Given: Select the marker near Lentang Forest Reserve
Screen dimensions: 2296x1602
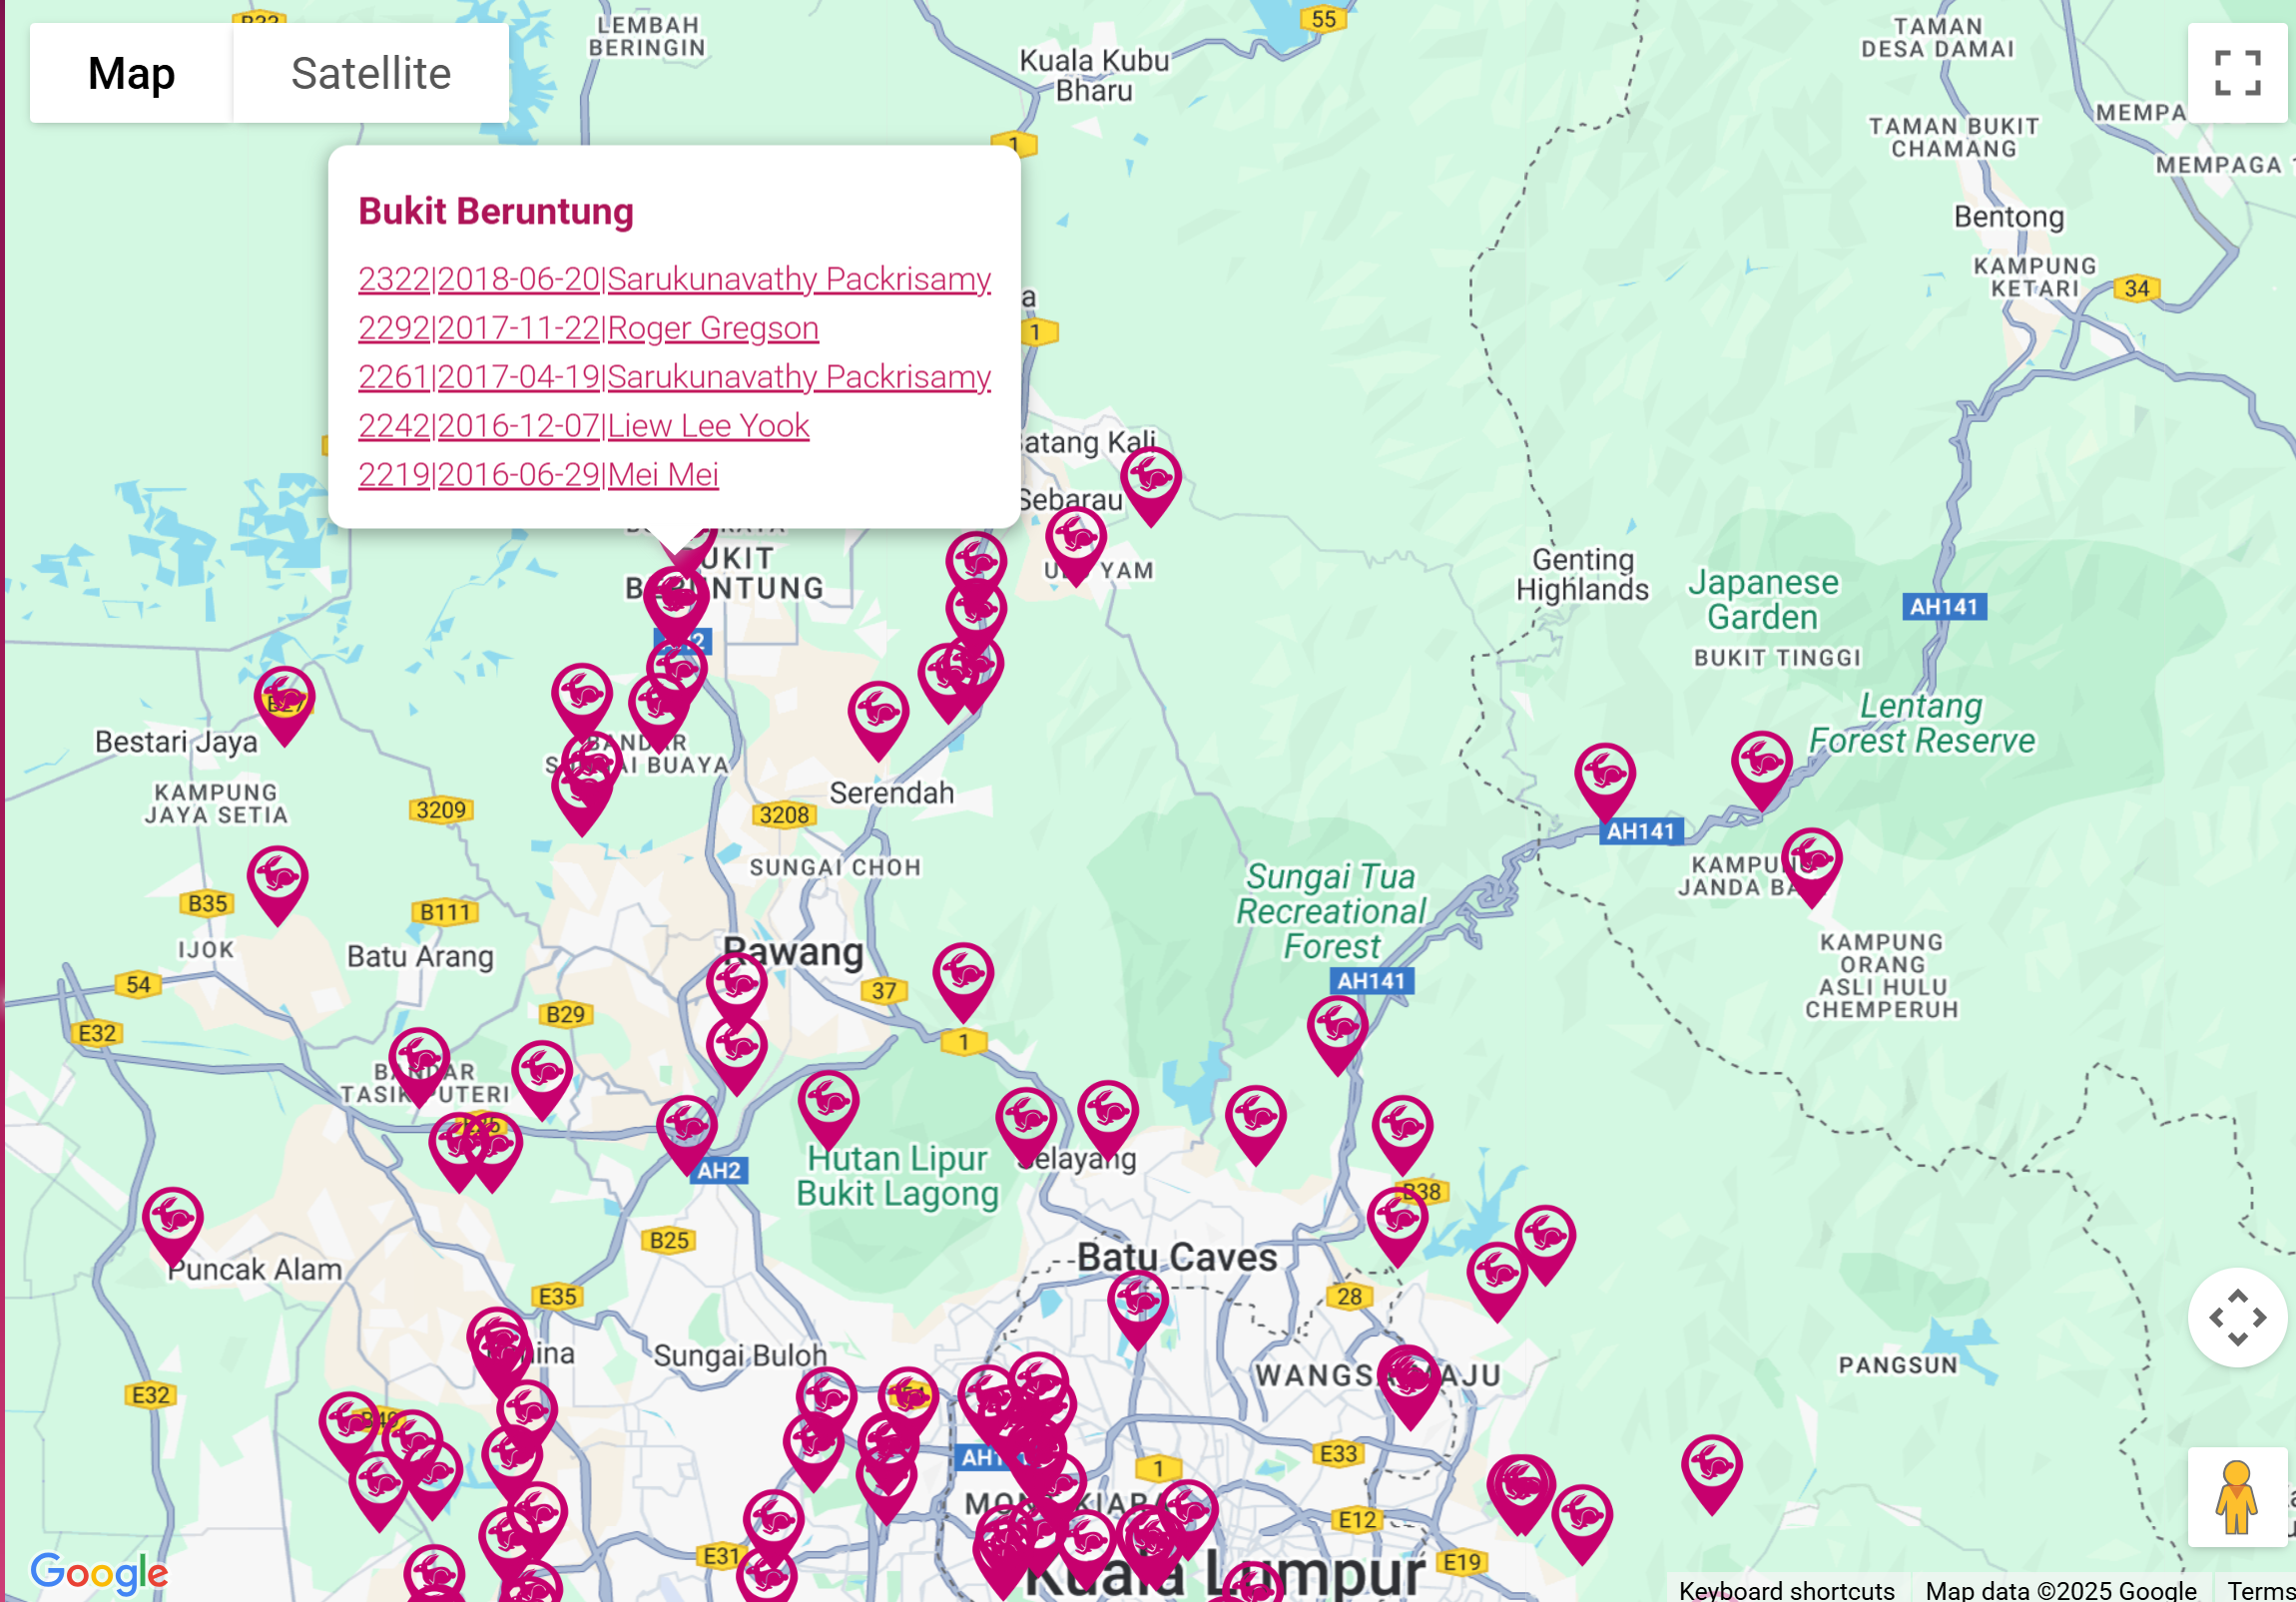Looking at the screenshot, I should tap(1761, 763).
